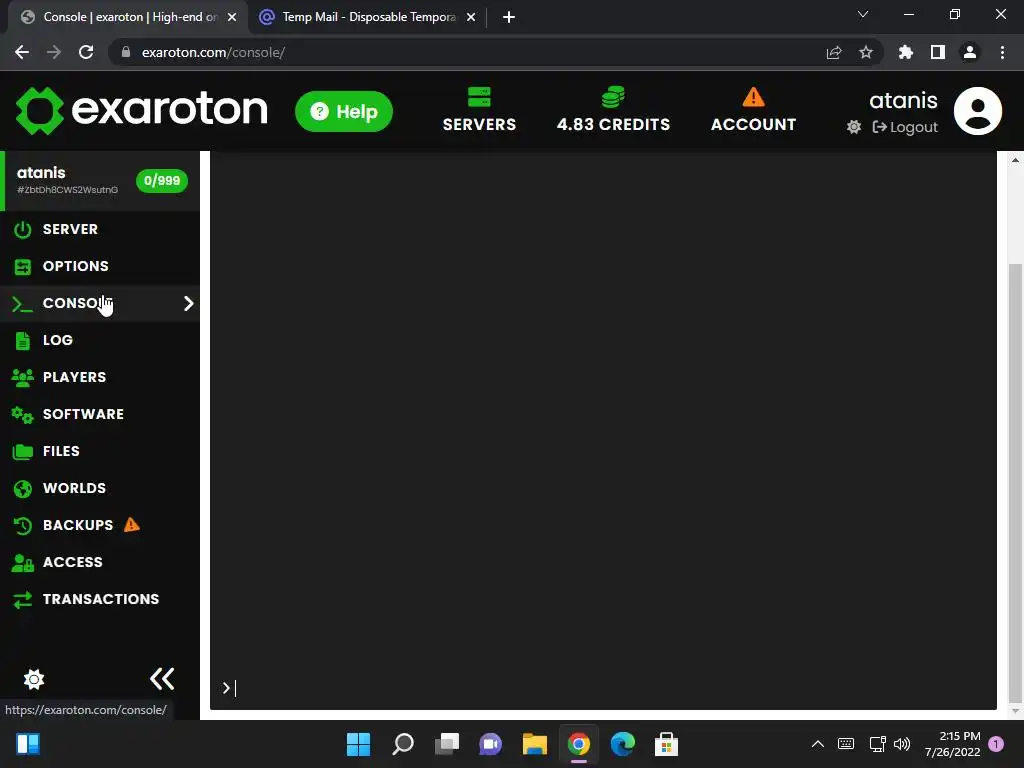The width and height of the screenshot is (1024, 768).
Task: Open the green Help button
Action: (344, 112)
